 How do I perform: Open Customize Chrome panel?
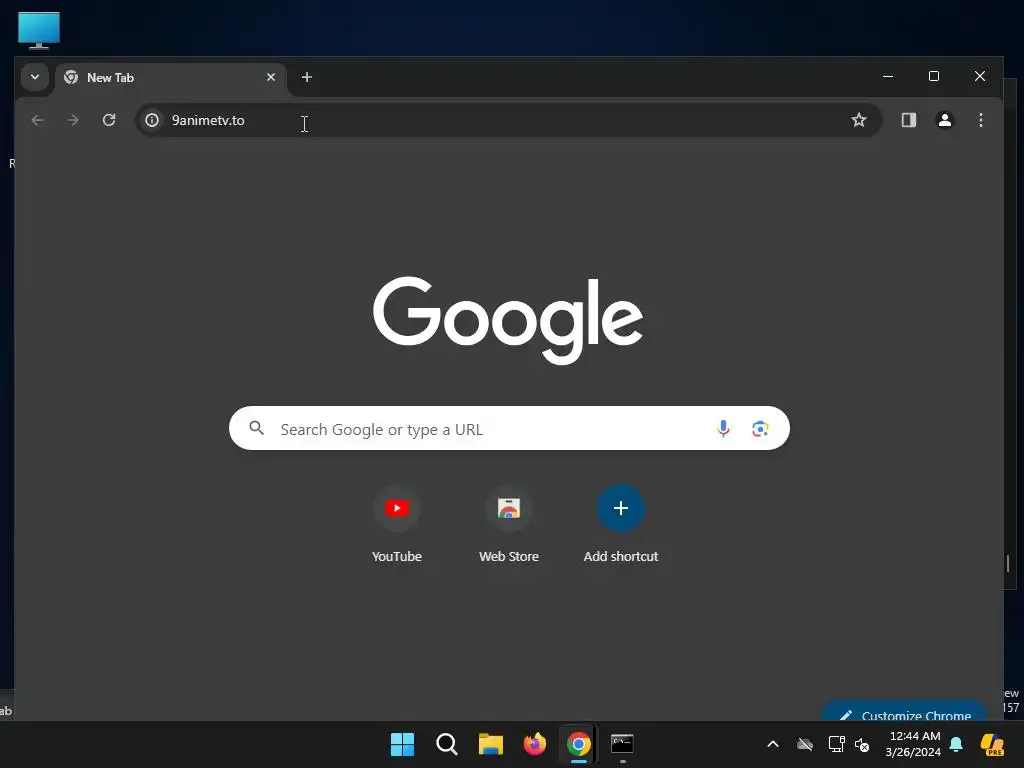(x=905, y=712)
